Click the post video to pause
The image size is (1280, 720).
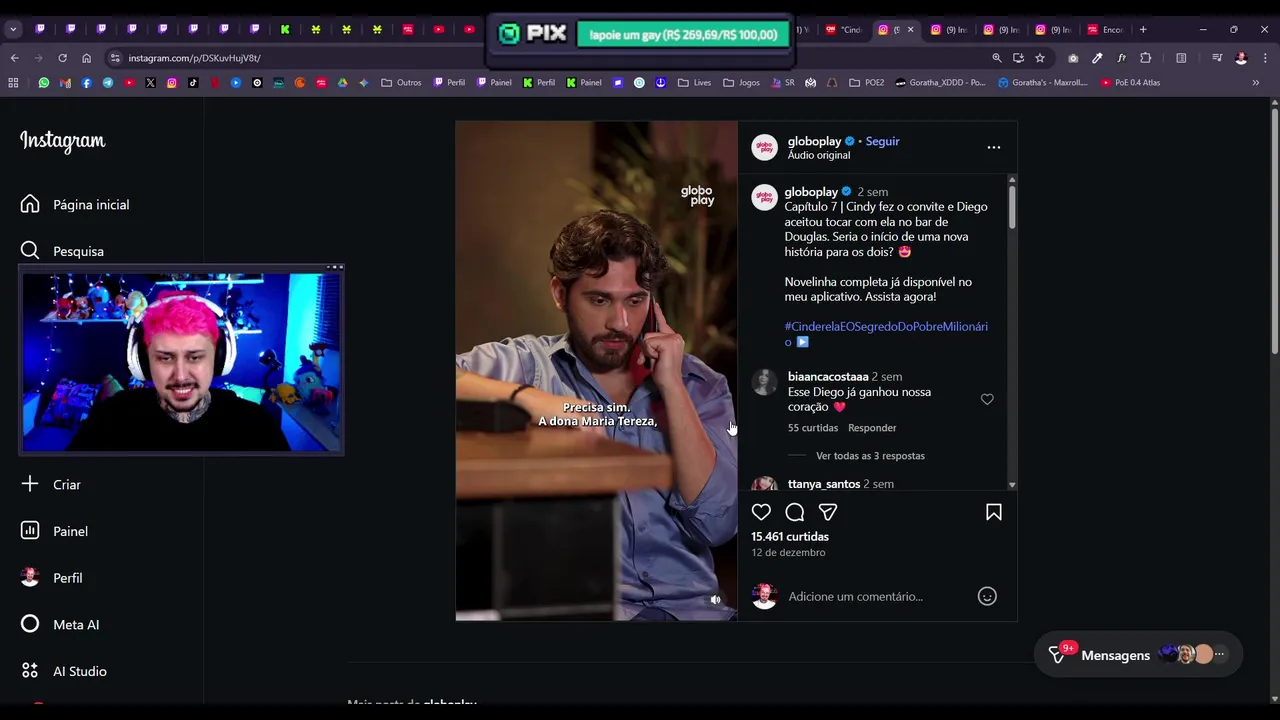(x=596, y=370)
